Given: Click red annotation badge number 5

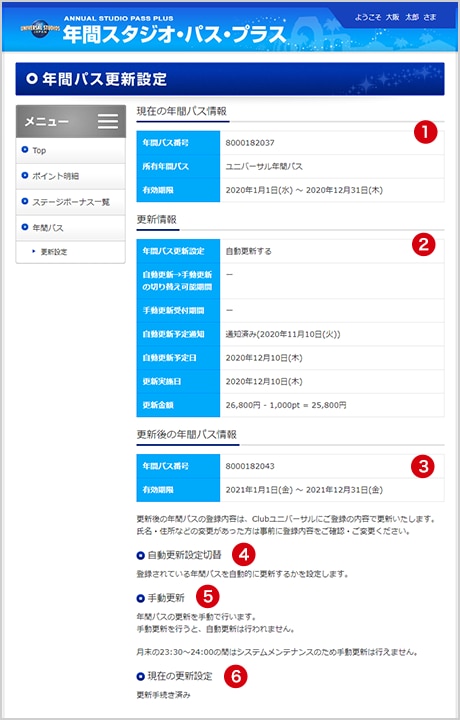Looking at the screenshot, I should (x=208, y=597).
